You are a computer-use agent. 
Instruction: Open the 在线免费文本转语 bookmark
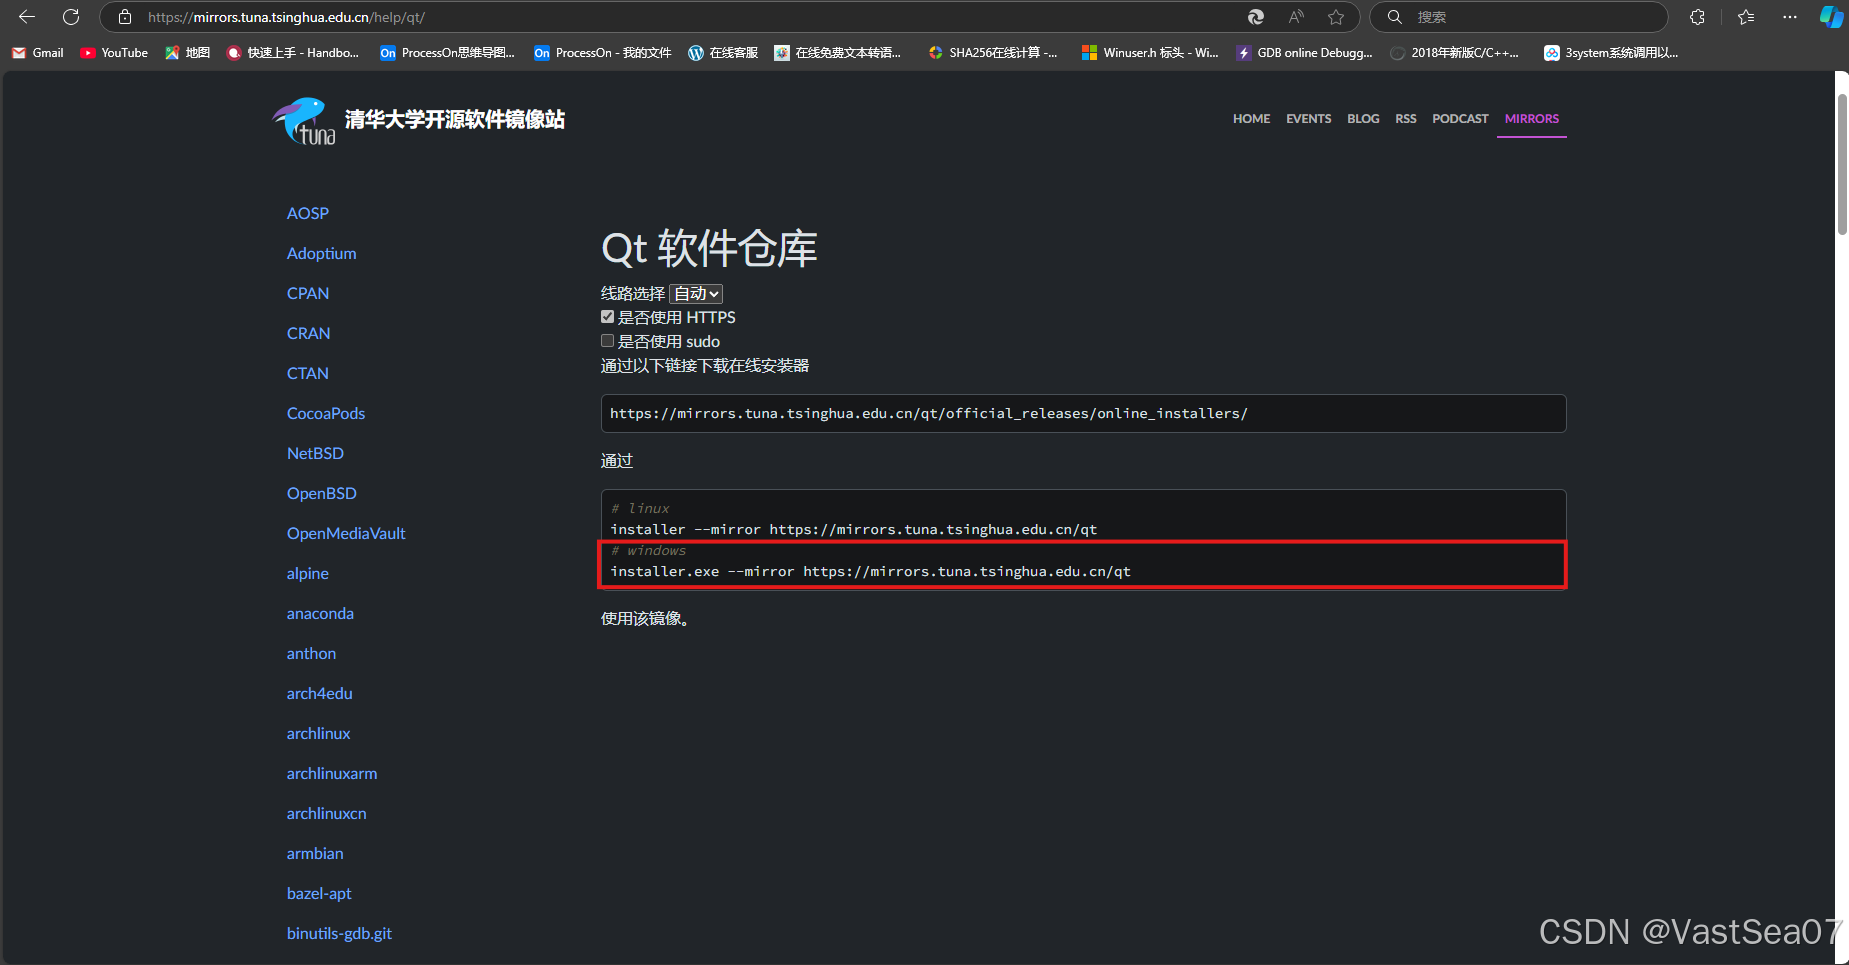coord(838,53)
